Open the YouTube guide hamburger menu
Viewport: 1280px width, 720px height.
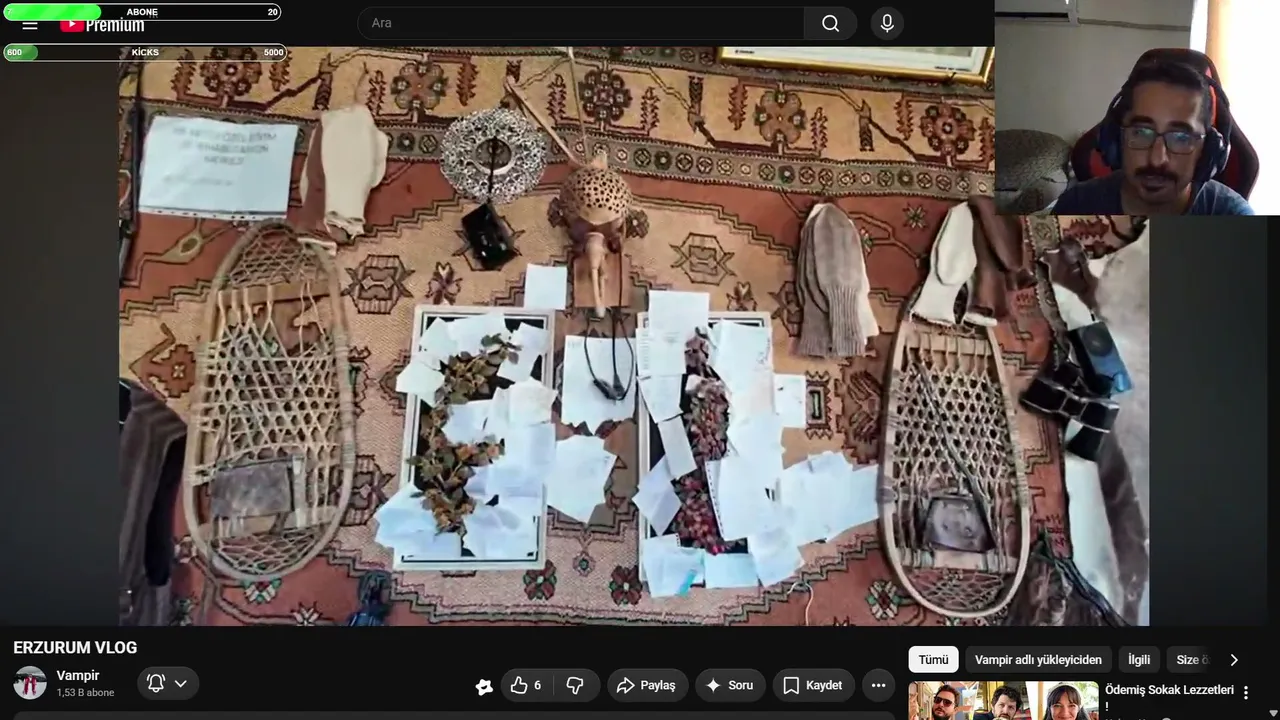pyautogui.click(x=30, y=24)
